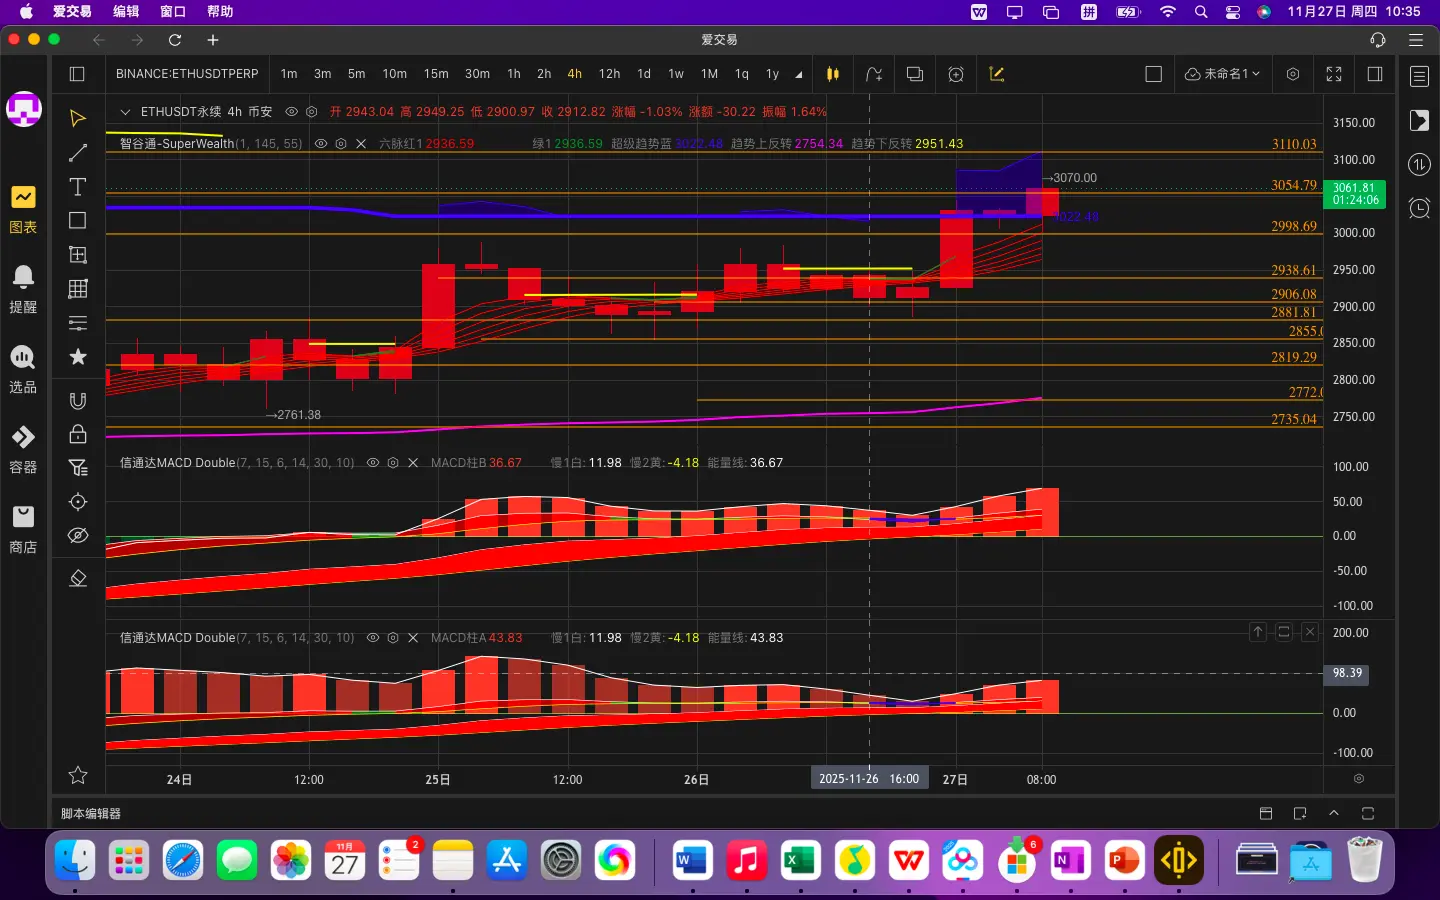This screenshot has height=900, width=1440.
Task: Remove the 智谷通-SuperWealth indicator
Action: pos(361,144)
